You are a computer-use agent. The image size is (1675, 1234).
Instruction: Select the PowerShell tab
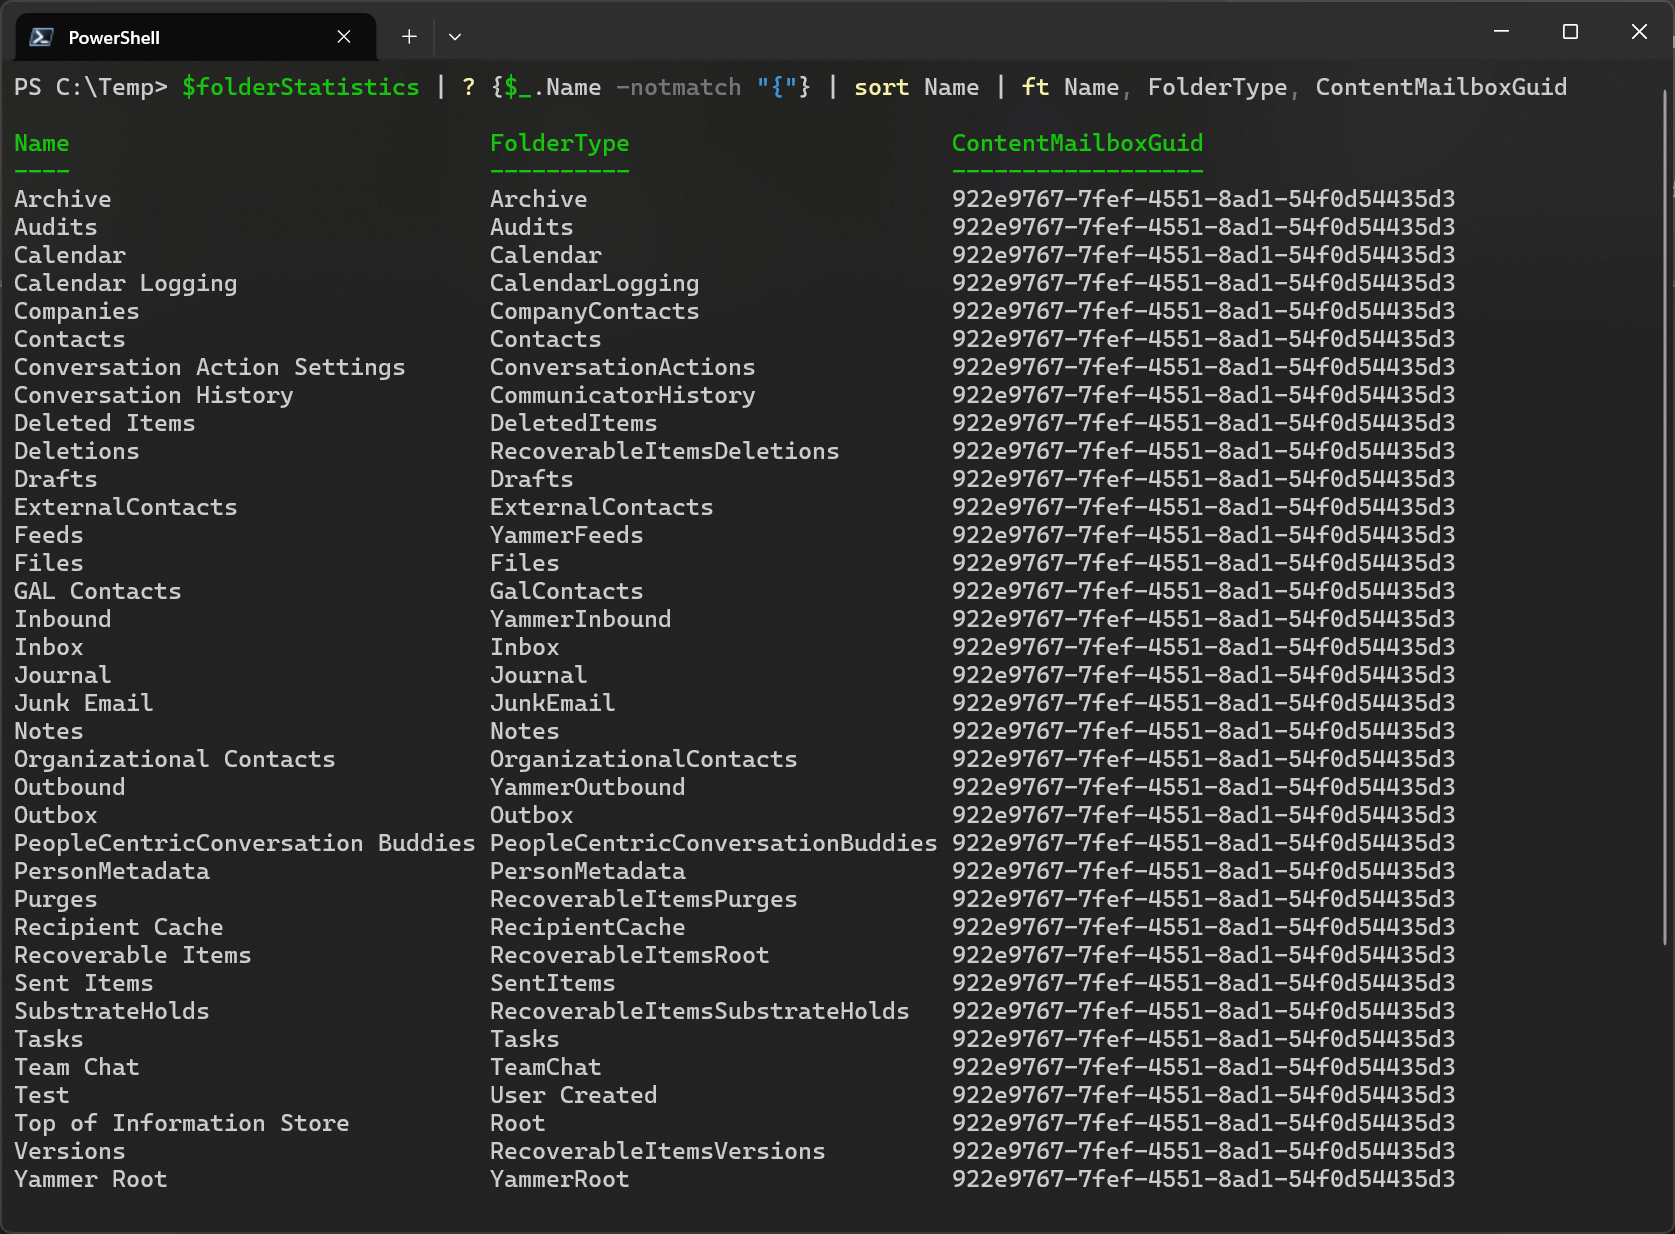pos(196,37)
